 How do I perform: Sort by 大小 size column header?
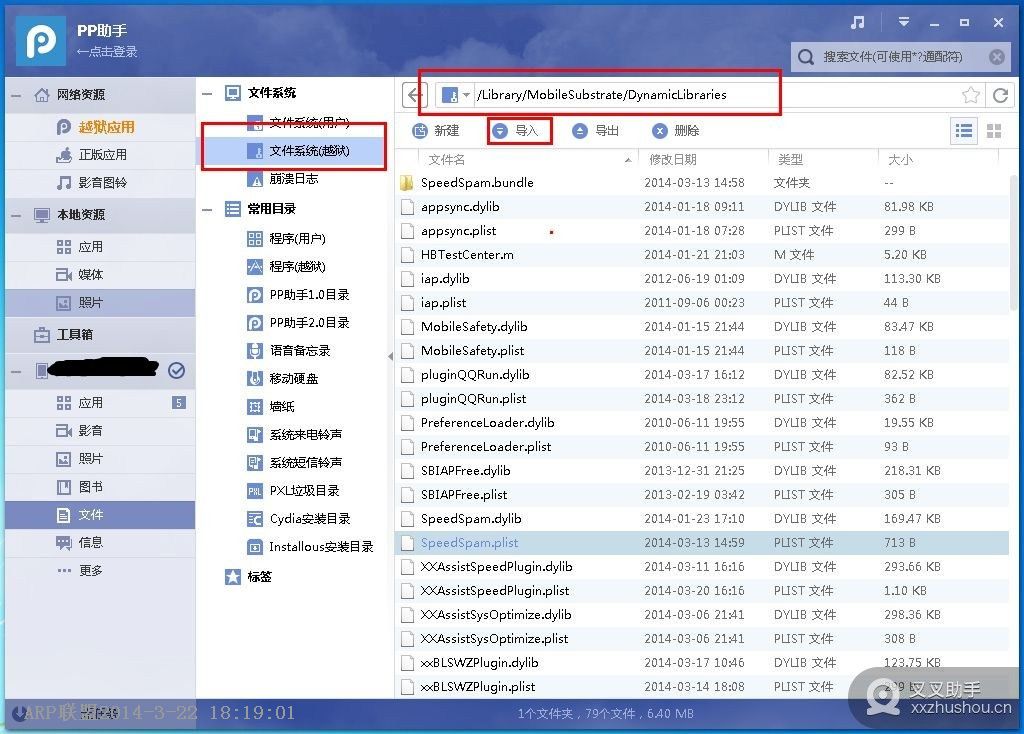[x=901, y=159]
